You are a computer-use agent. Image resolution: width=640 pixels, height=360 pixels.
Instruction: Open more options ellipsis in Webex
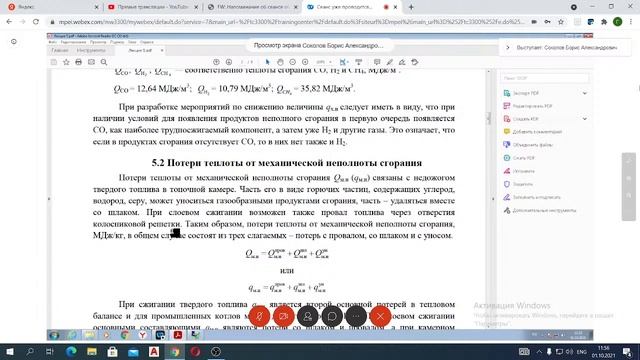356,316
